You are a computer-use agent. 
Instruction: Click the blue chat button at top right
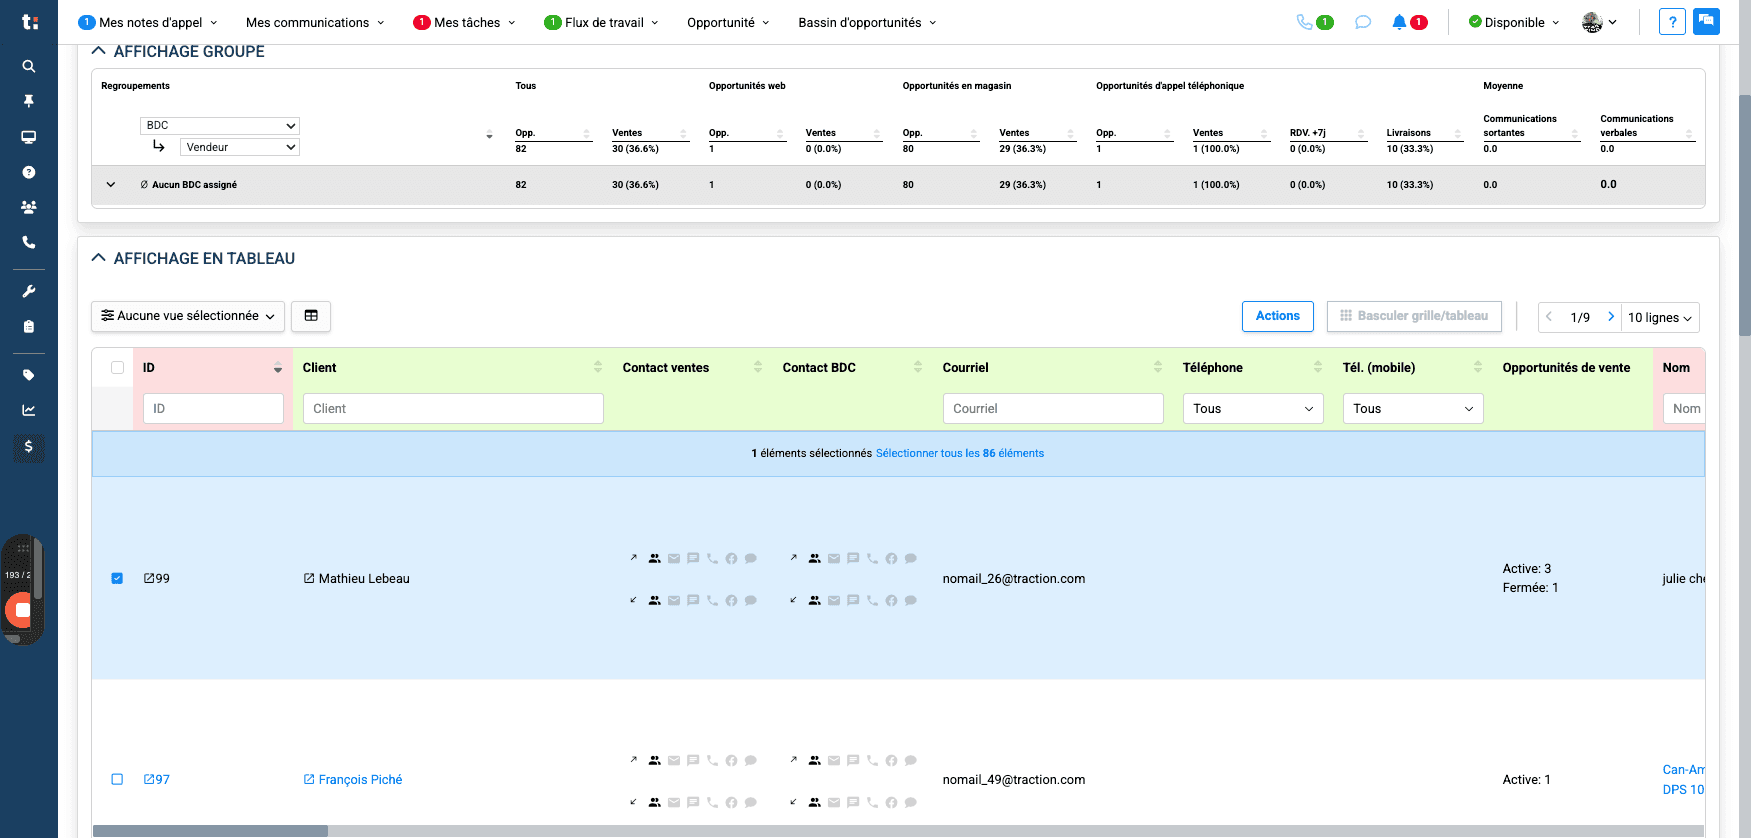pyautogui.click(x=1706, y=22)
